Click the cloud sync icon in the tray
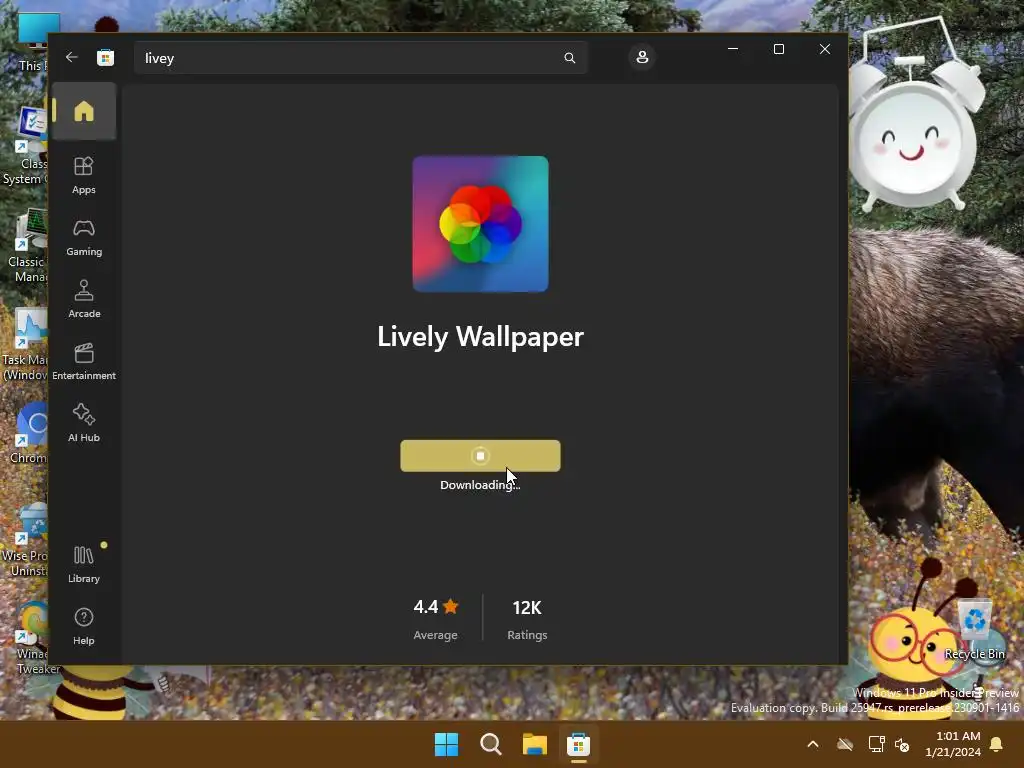This screenshot has height=768, width=1024. (845, 744)
